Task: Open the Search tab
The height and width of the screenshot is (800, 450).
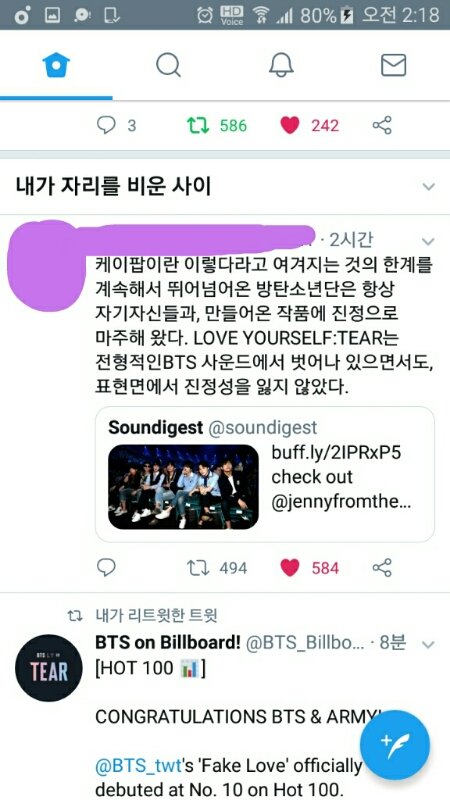Action: [168, 65]
